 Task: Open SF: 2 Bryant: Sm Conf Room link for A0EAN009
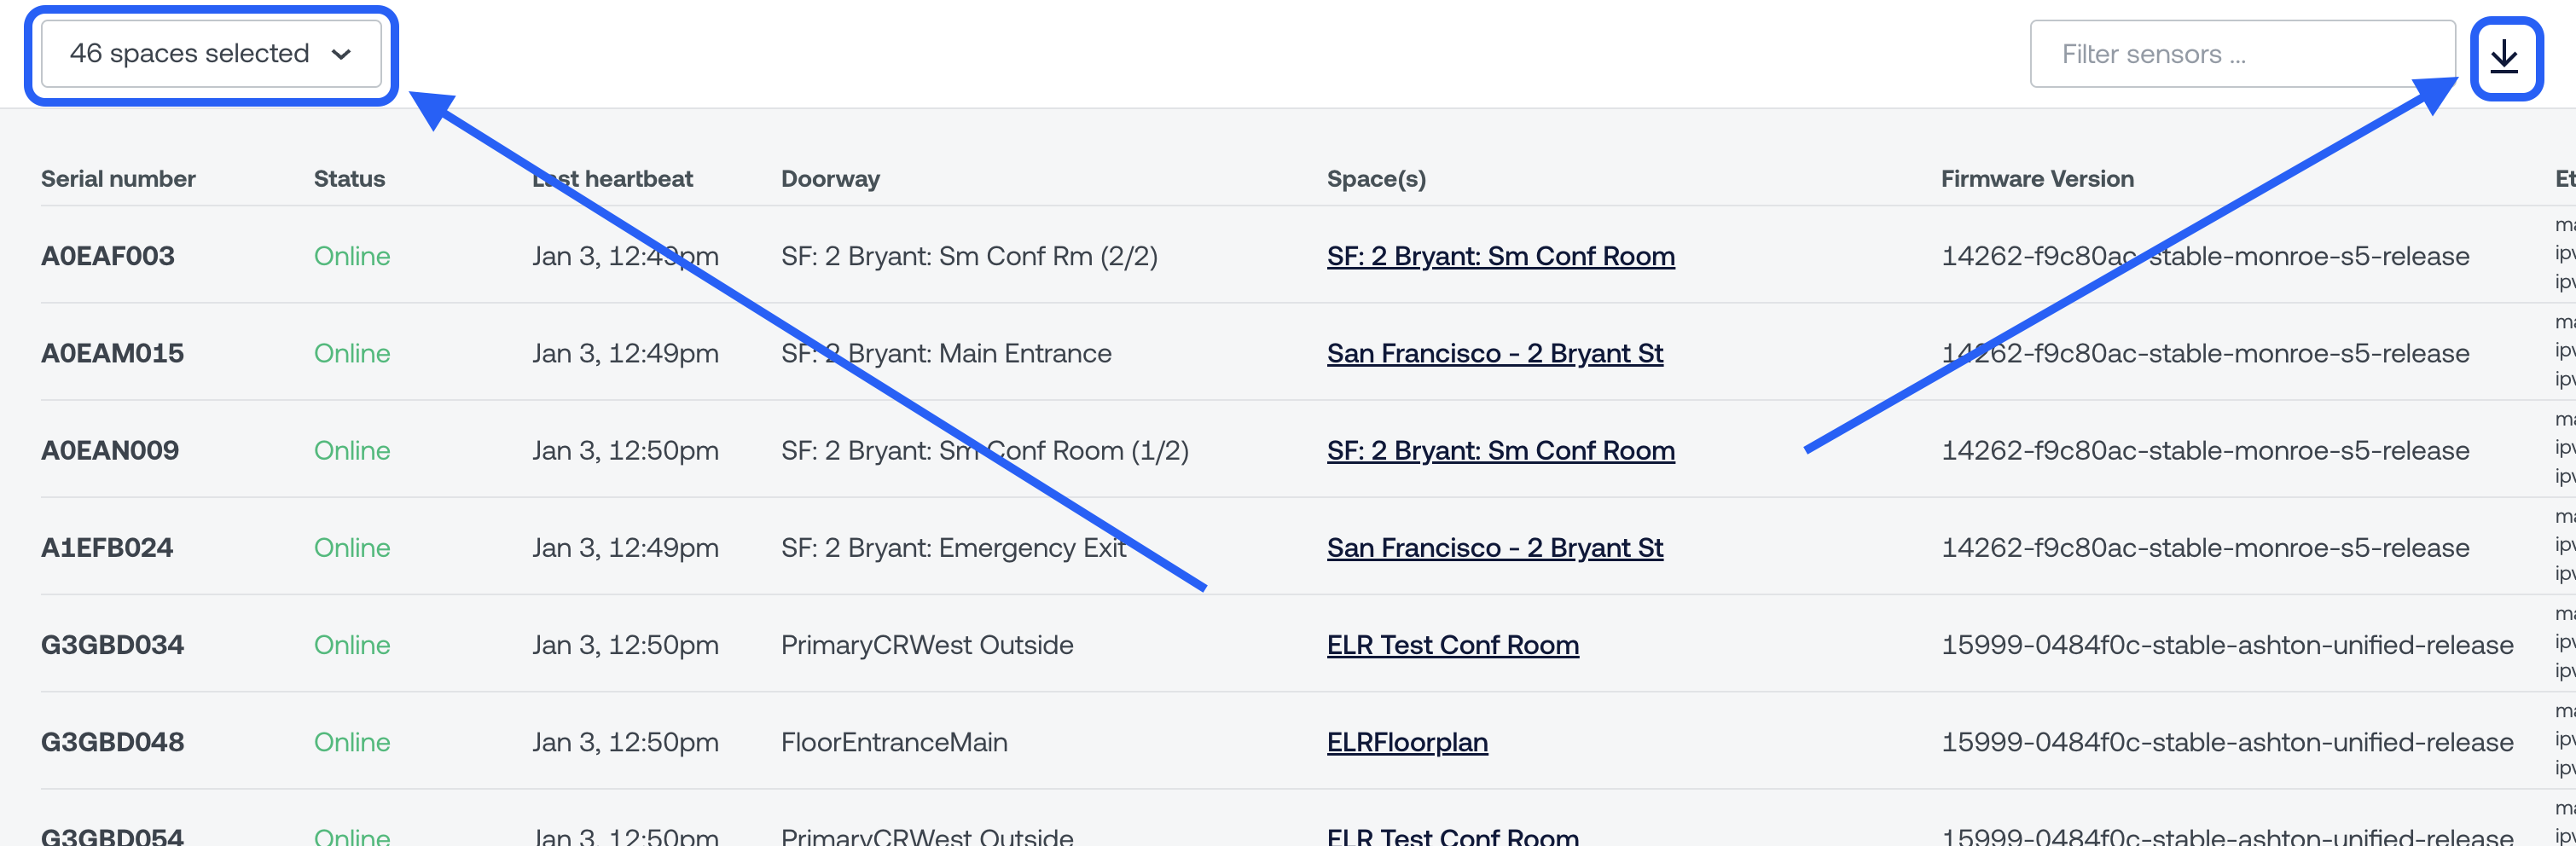pos(1500,450)
